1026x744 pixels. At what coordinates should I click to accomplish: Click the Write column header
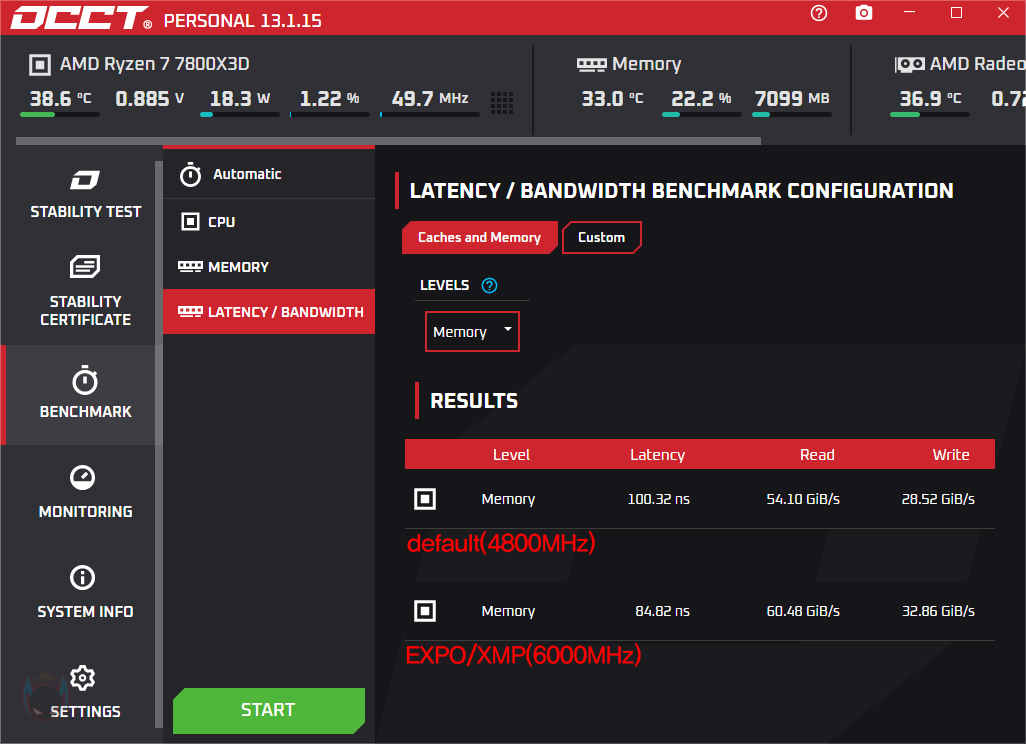point(951,455)
